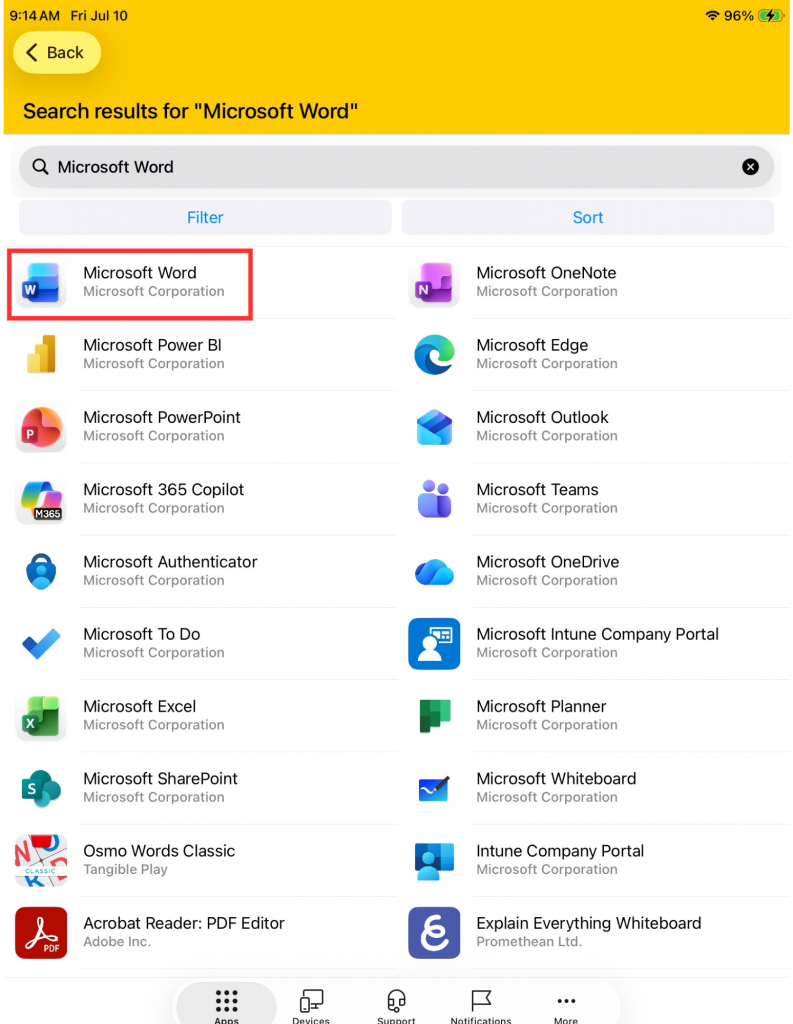Tap the Microsoft Word search field

coord(396,167)
